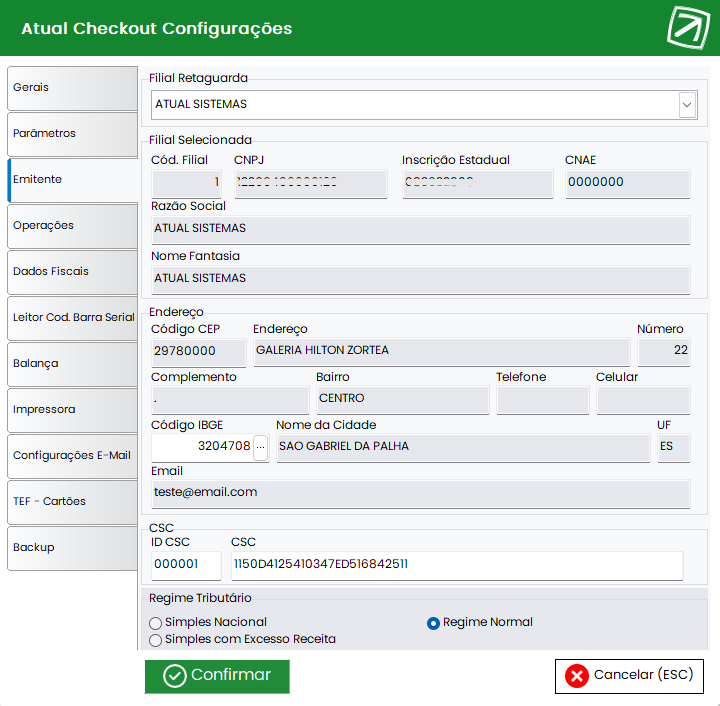Image resolution: width=720 pixels, height=706 pixels.
Task: Click the CNPJ field
Action: [x=311, y=183]
